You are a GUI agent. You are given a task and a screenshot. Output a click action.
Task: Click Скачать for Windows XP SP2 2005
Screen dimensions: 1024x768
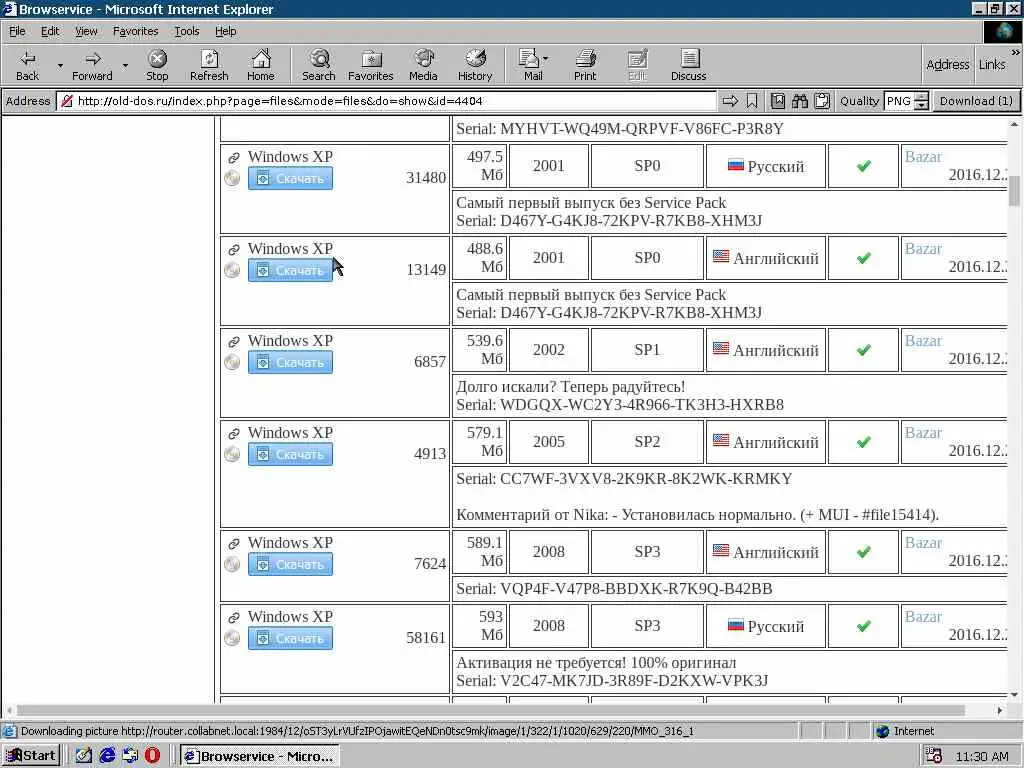pyautogui.click(x=290, y=455)
